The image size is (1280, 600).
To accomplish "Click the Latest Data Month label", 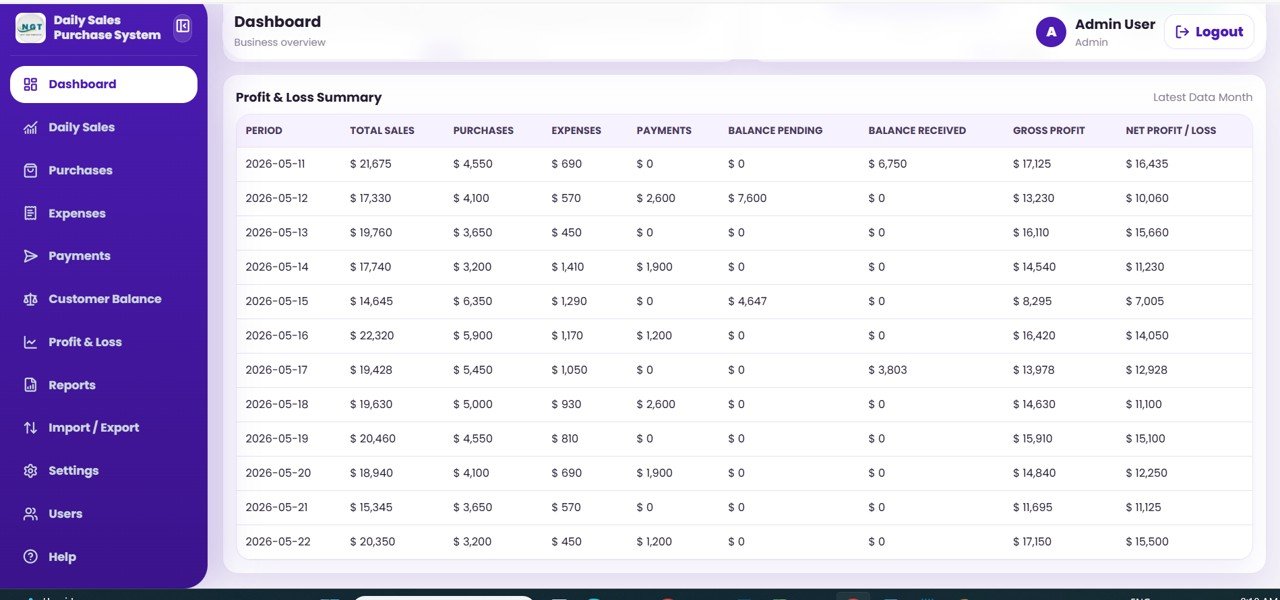I will 1202,98.
